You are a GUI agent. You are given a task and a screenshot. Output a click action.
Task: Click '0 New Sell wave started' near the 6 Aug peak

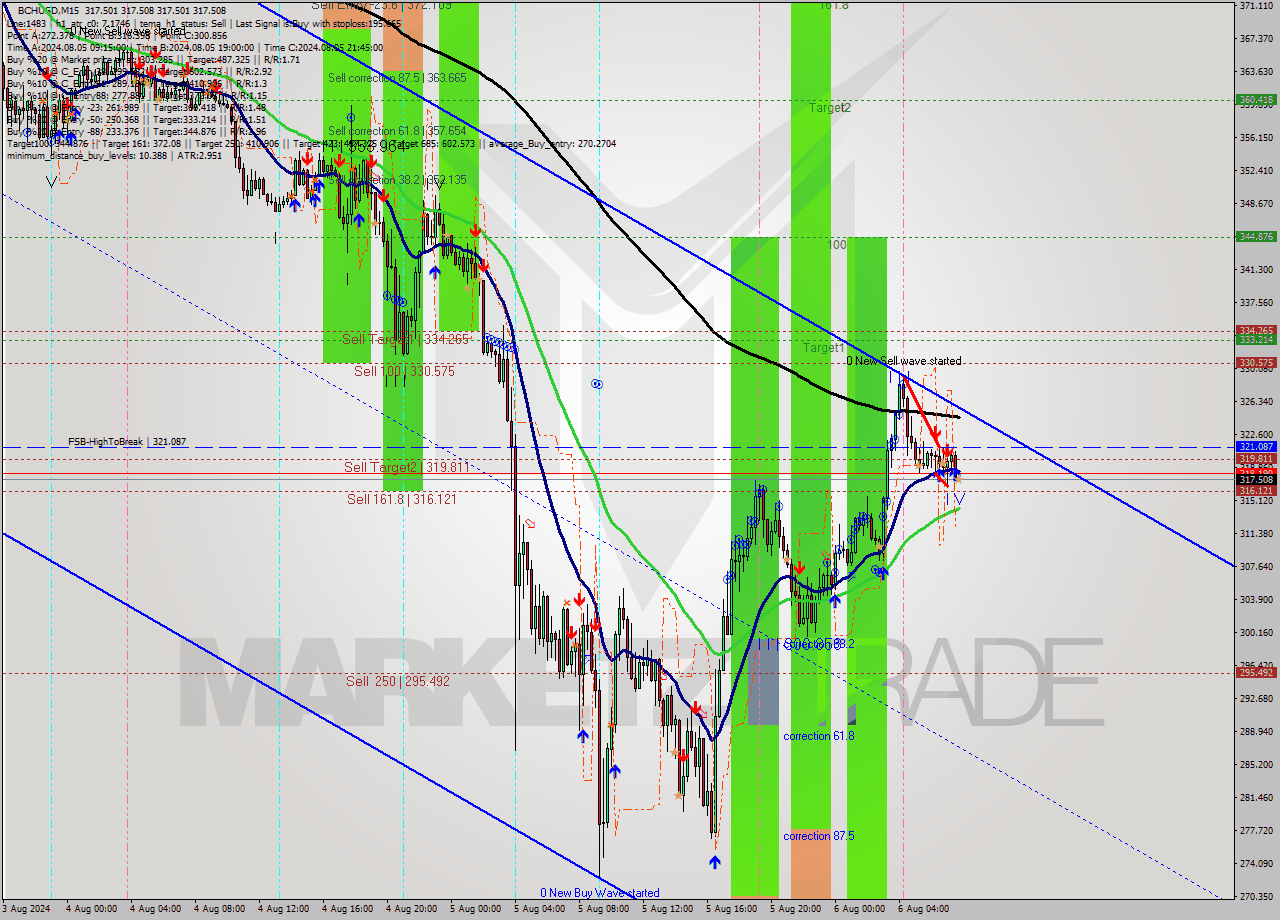pyautogui.click(x=904, y=361)
